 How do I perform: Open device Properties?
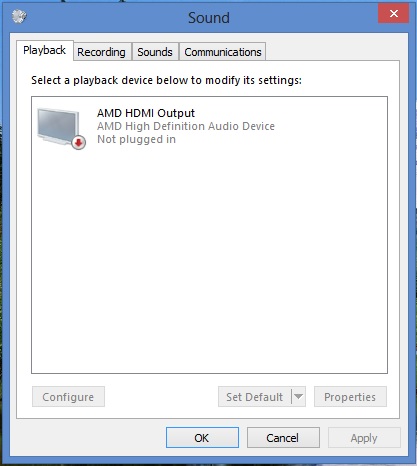(x=350, y=397)
